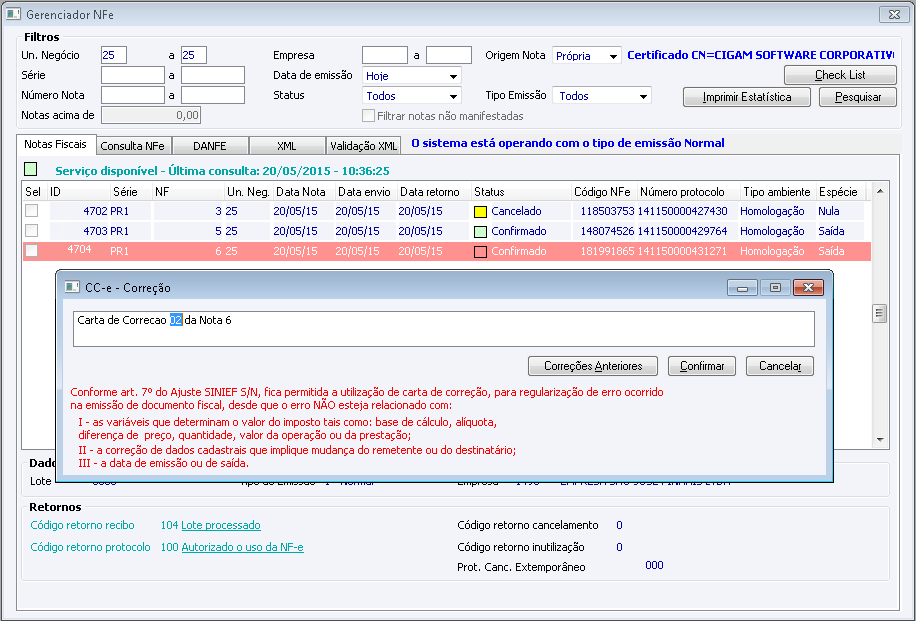
Task: Click the Empresa start field
Action: pos(384,55)
